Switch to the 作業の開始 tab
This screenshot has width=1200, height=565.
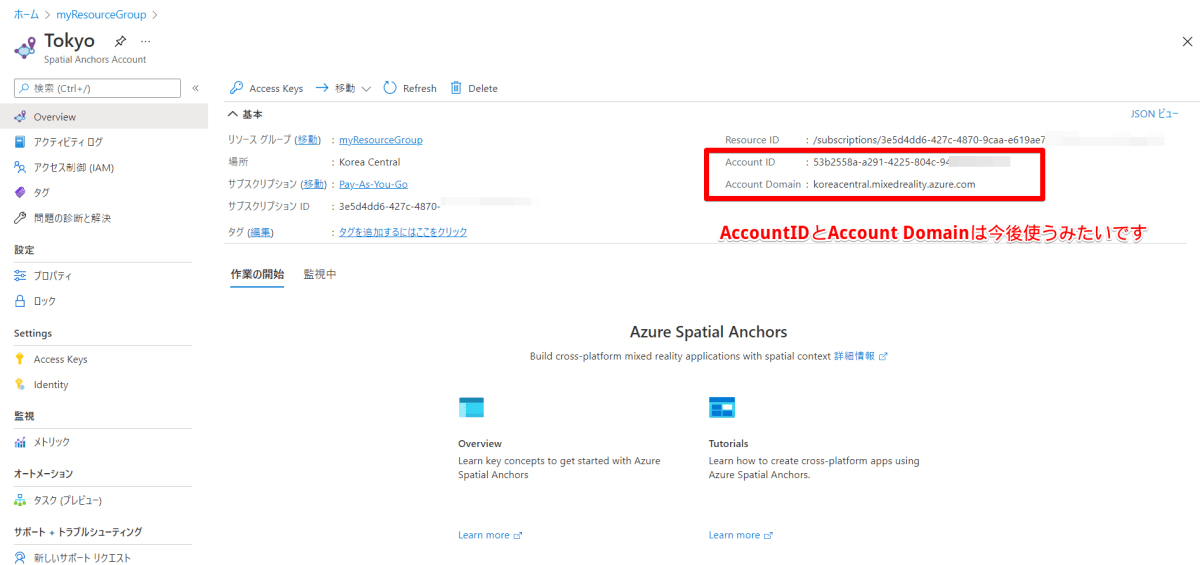coord(257,274)
